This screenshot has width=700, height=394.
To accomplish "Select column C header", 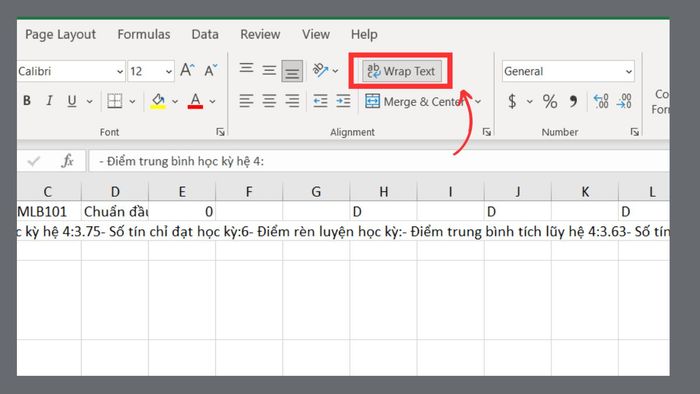I will coord(48,192).
